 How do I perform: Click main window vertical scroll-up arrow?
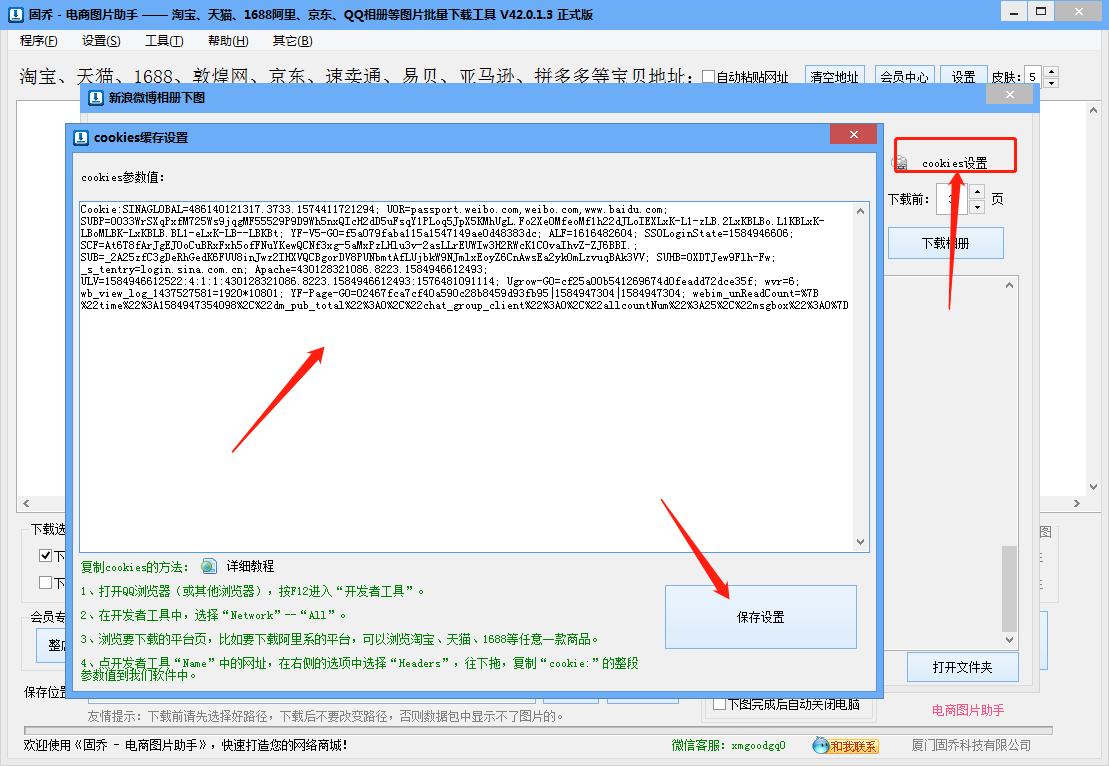point(1093,110)
